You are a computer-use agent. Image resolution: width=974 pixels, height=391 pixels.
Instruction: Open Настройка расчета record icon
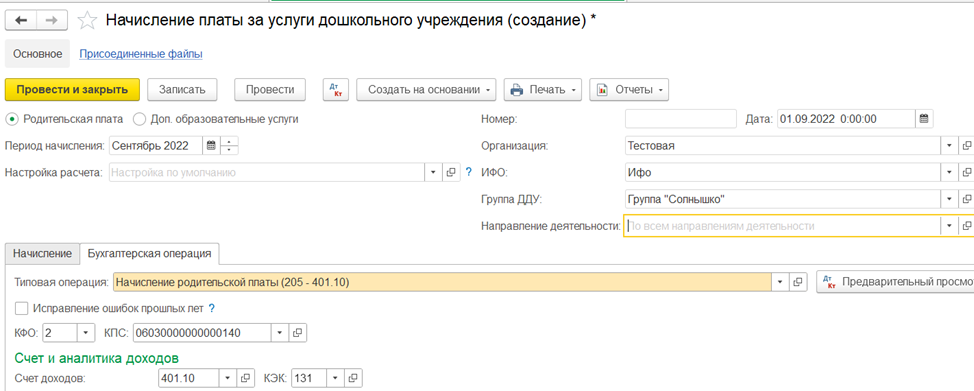[451, 172]
